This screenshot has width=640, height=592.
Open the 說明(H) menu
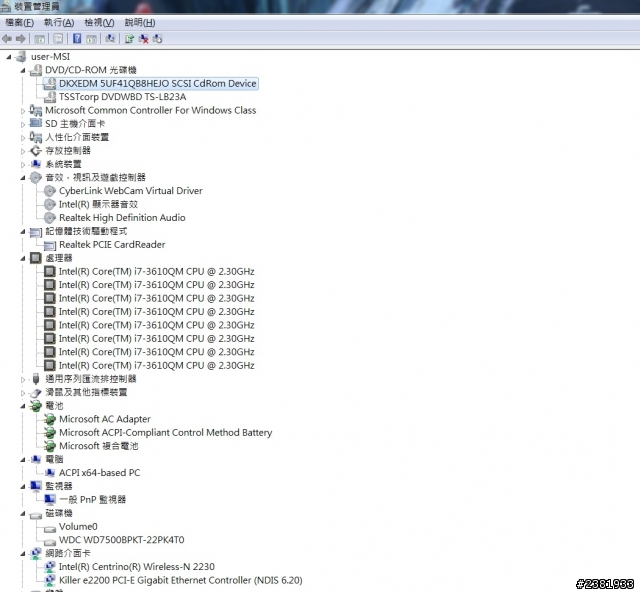pos(140,22)
